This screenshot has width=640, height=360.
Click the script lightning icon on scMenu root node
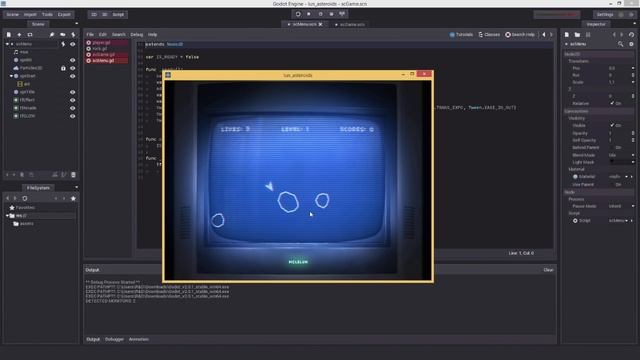click(x=63, y=44)
